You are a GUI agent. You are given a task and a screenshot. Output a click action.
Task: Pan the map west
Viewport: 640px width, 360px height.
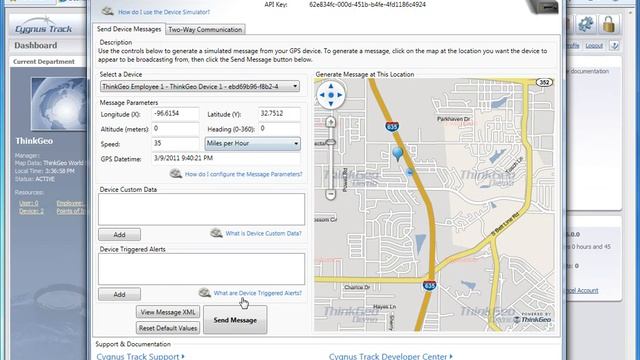(x=322, y=95)
